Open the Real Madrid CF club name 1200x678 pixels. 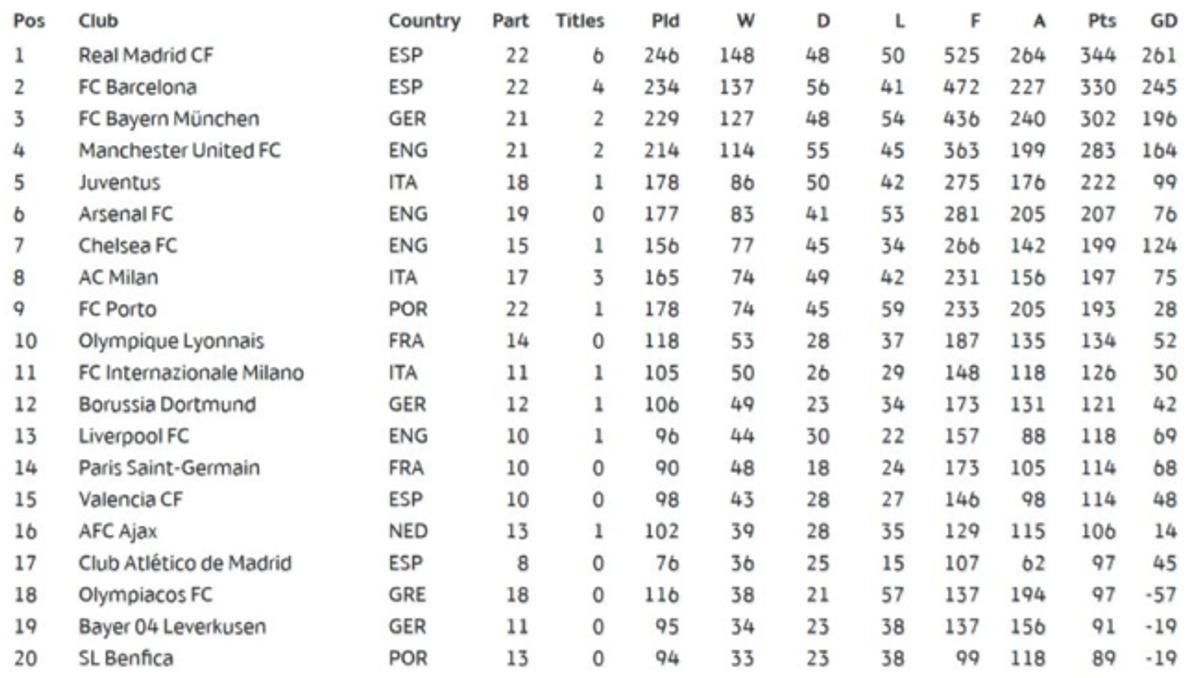pyautogui.click(x=146, y=55)
